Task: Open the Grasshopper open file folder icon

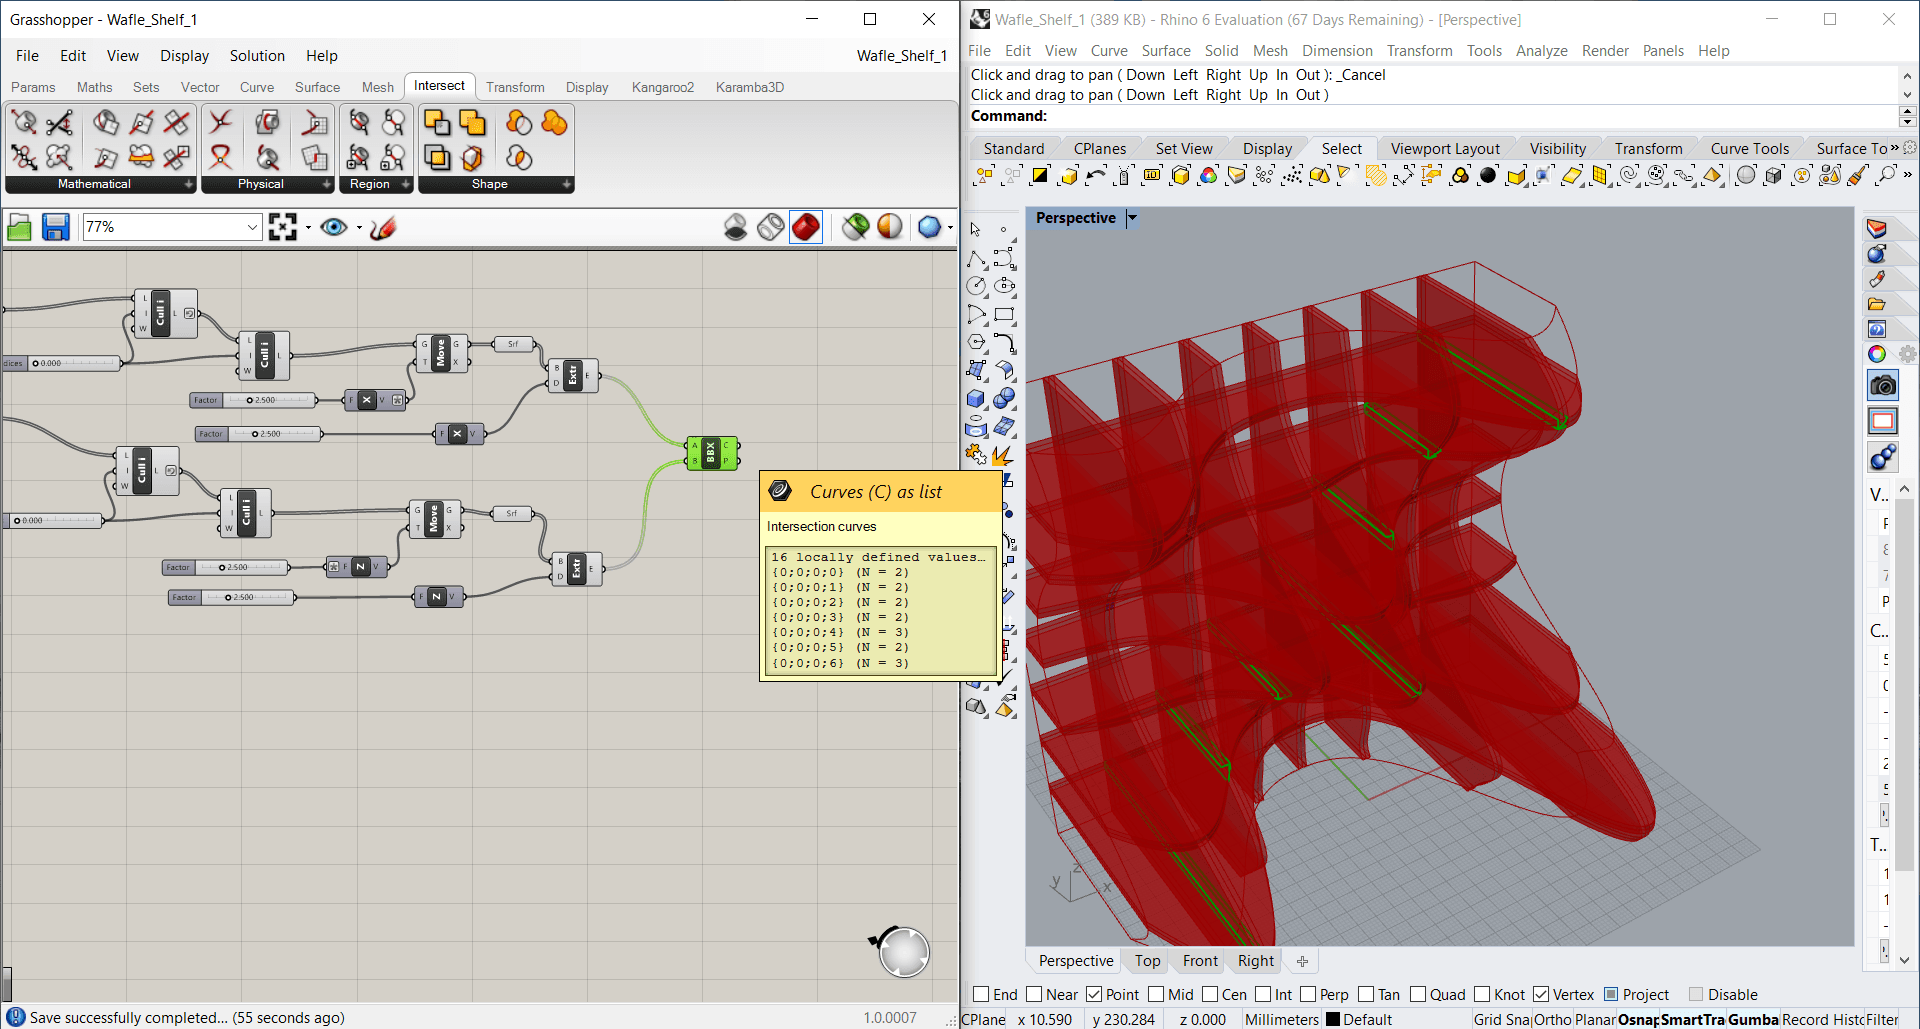Action: (19, 228)
